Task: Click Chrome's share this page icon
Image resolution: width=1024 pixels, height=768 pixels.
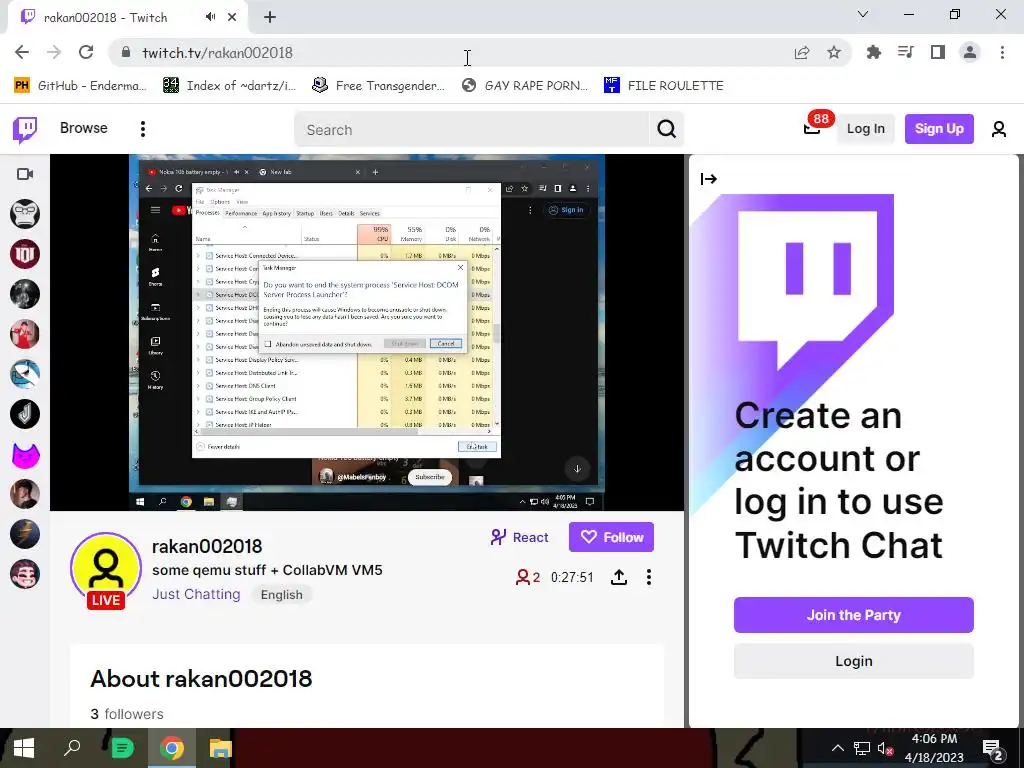Action: tap(801, 53)
